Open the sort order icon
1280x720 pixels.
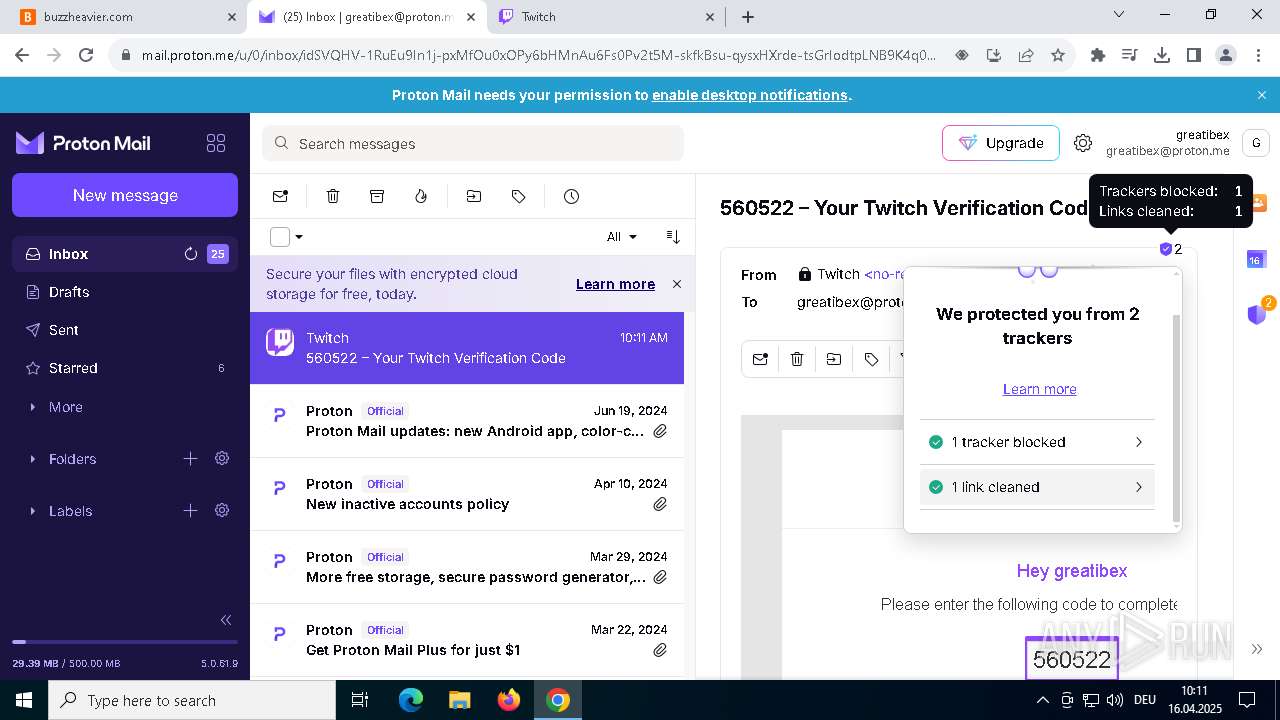(x=673, y=237)
